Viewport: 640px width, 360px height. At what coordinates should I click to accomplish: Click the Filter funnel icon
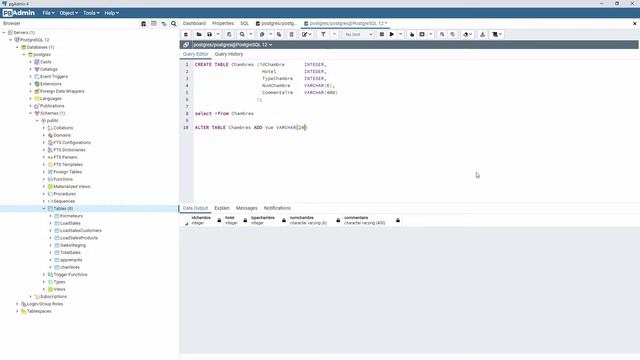point(323,34)
